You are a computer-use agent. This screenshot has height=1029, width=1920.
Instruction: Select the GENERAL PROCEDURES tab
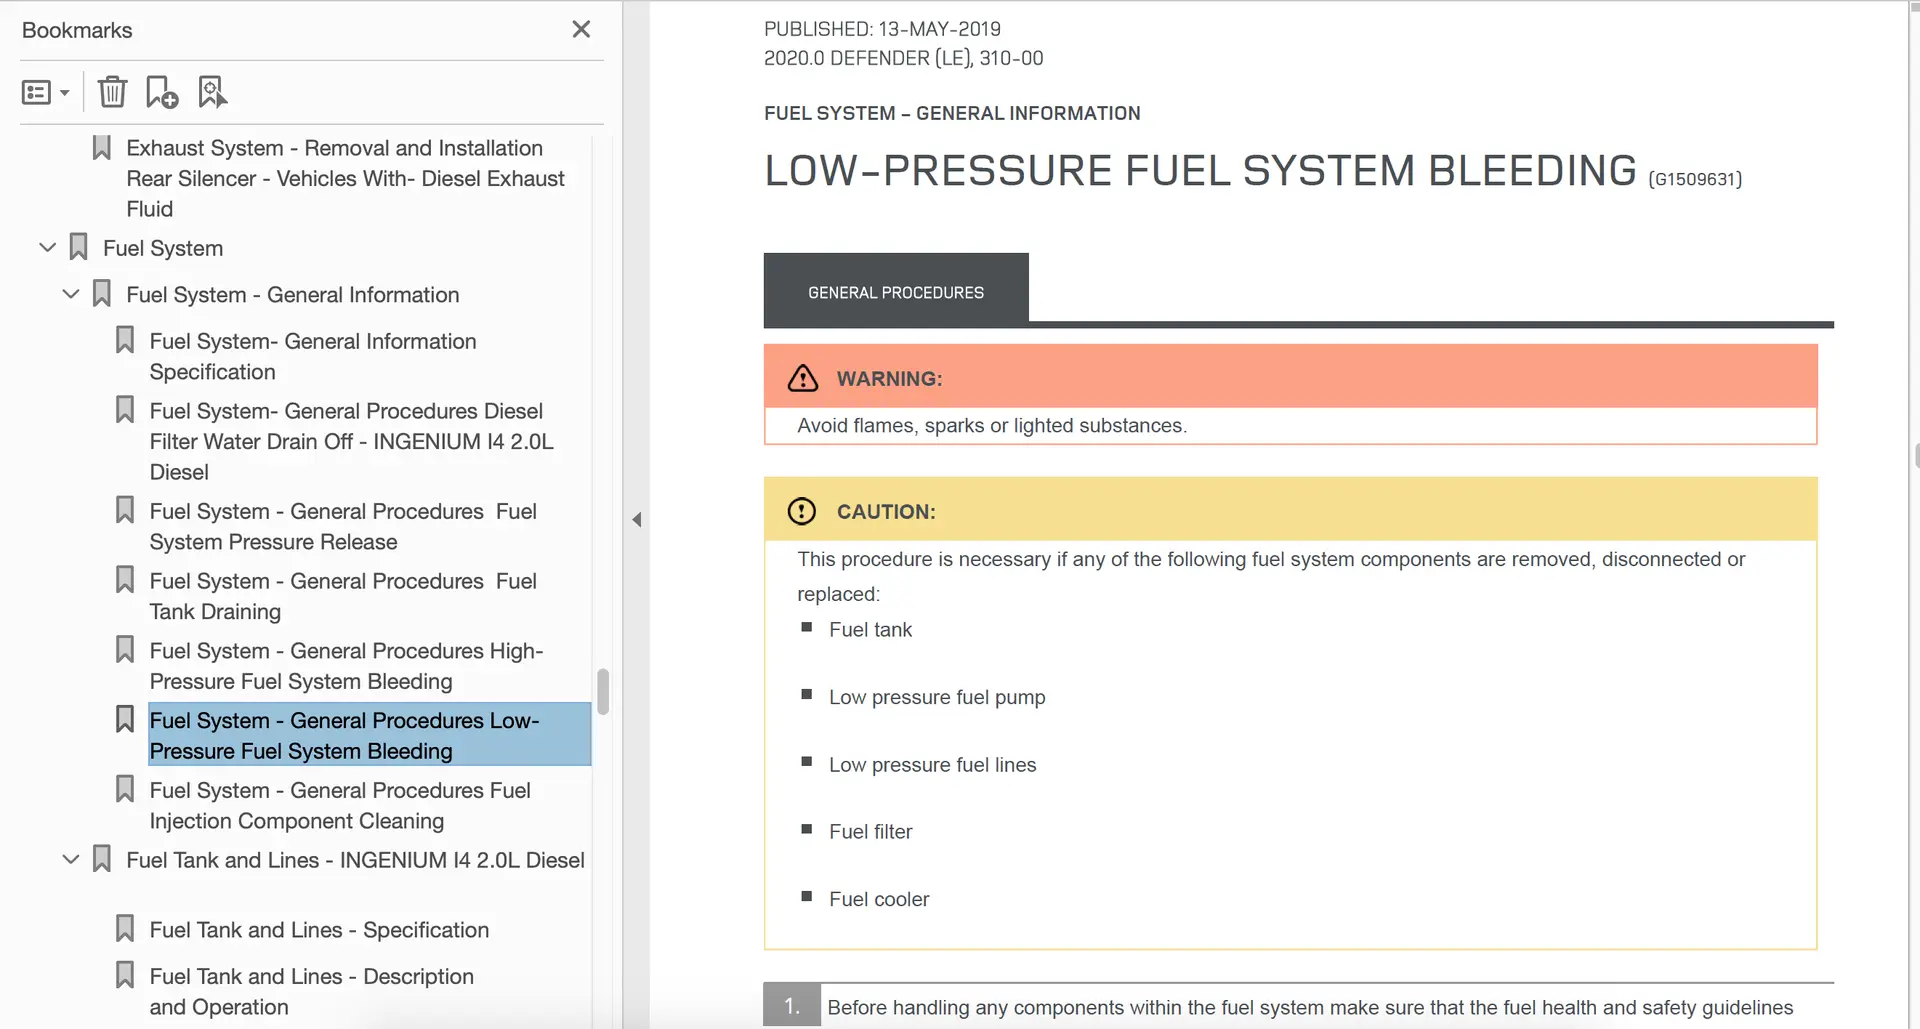pyautogui.click(x=896, y=291)
